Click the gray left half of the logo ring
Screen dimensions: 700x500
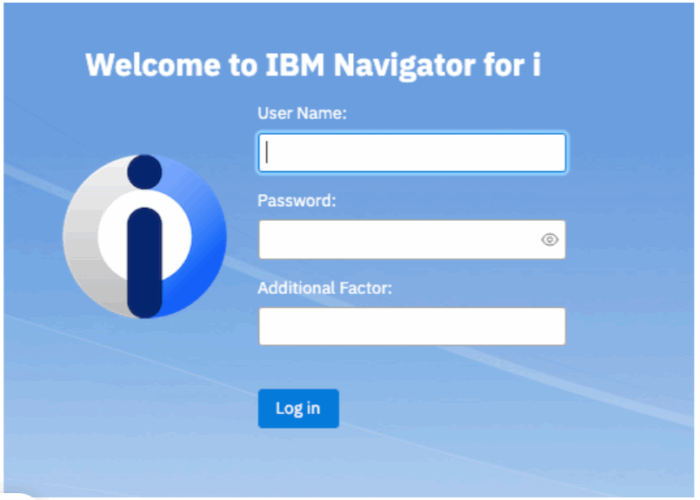pos(84,238)
